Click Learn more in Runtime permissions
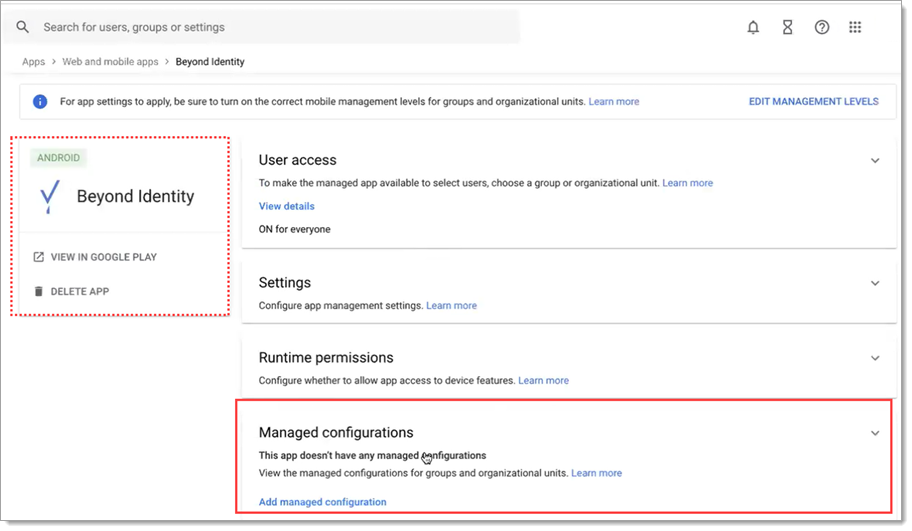Screen dimensions: 912x531 click(543, 381)
